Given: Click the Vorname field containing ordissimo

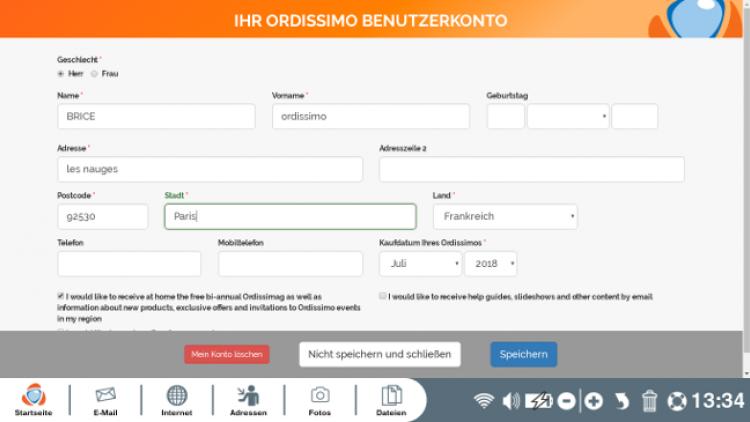Looking at the screenshot, I should [x=371, y=116].
